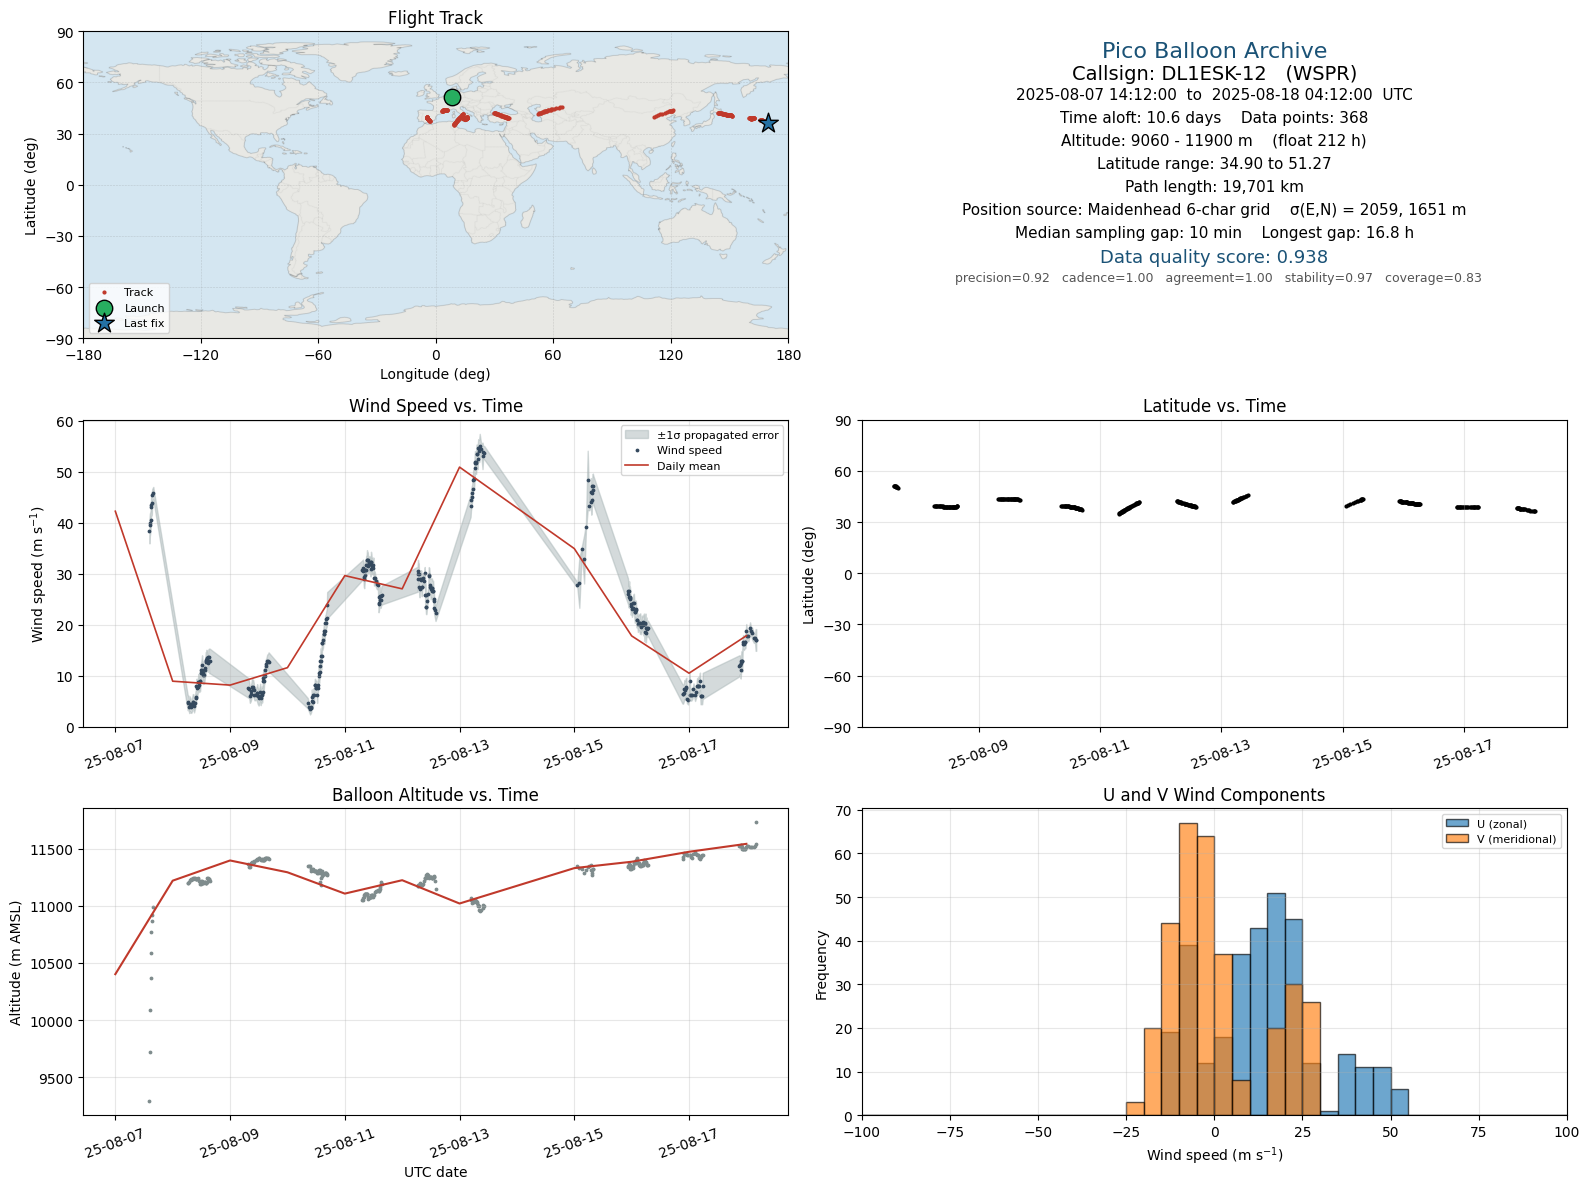Select the Last fix star in the map legend

click(104, 323)
